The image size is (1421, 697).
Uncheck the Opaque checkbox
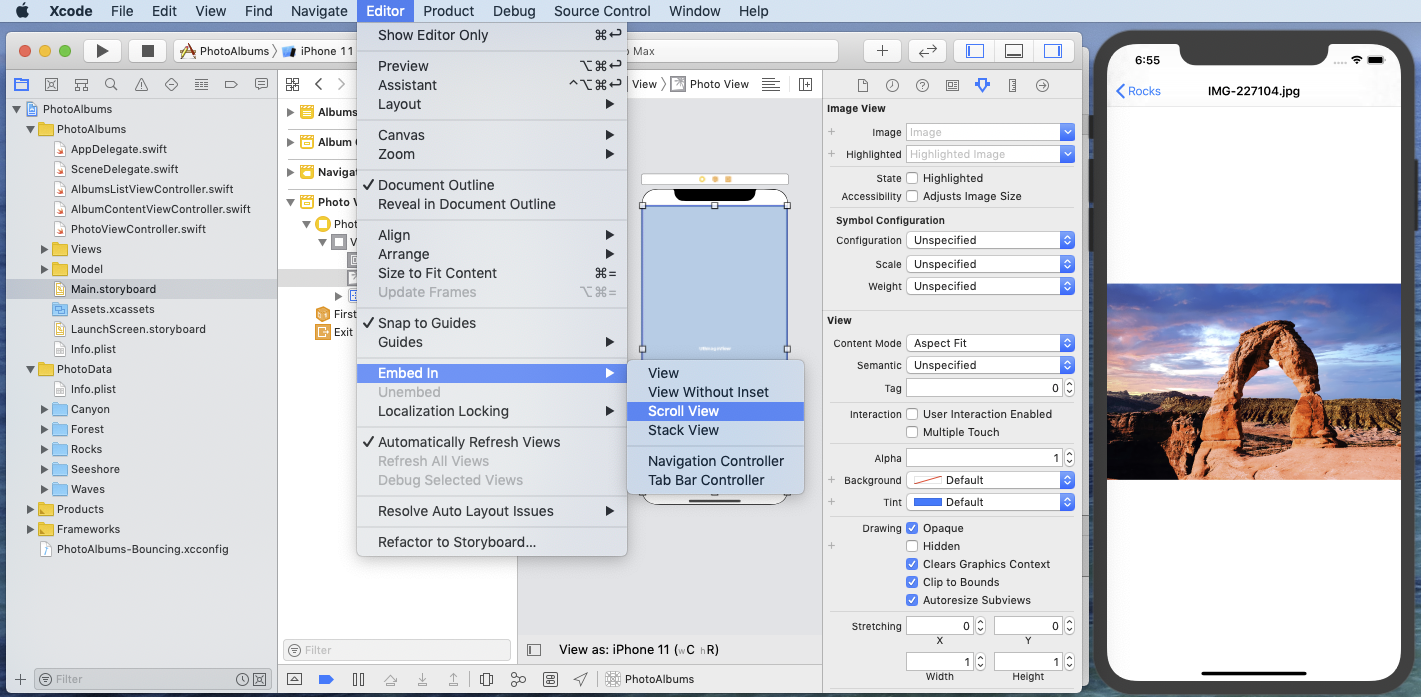click(x=912, y=528)
